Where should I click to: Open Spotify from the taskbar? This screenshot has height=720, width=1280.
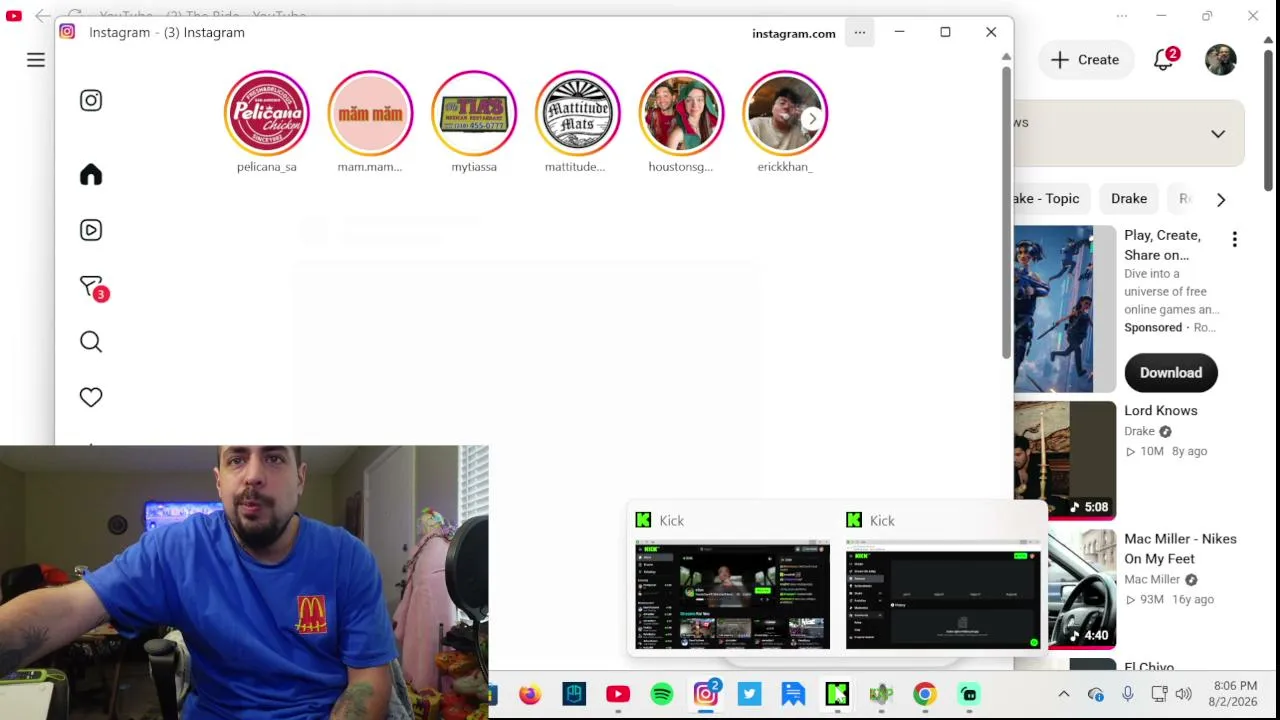[662, 694]
